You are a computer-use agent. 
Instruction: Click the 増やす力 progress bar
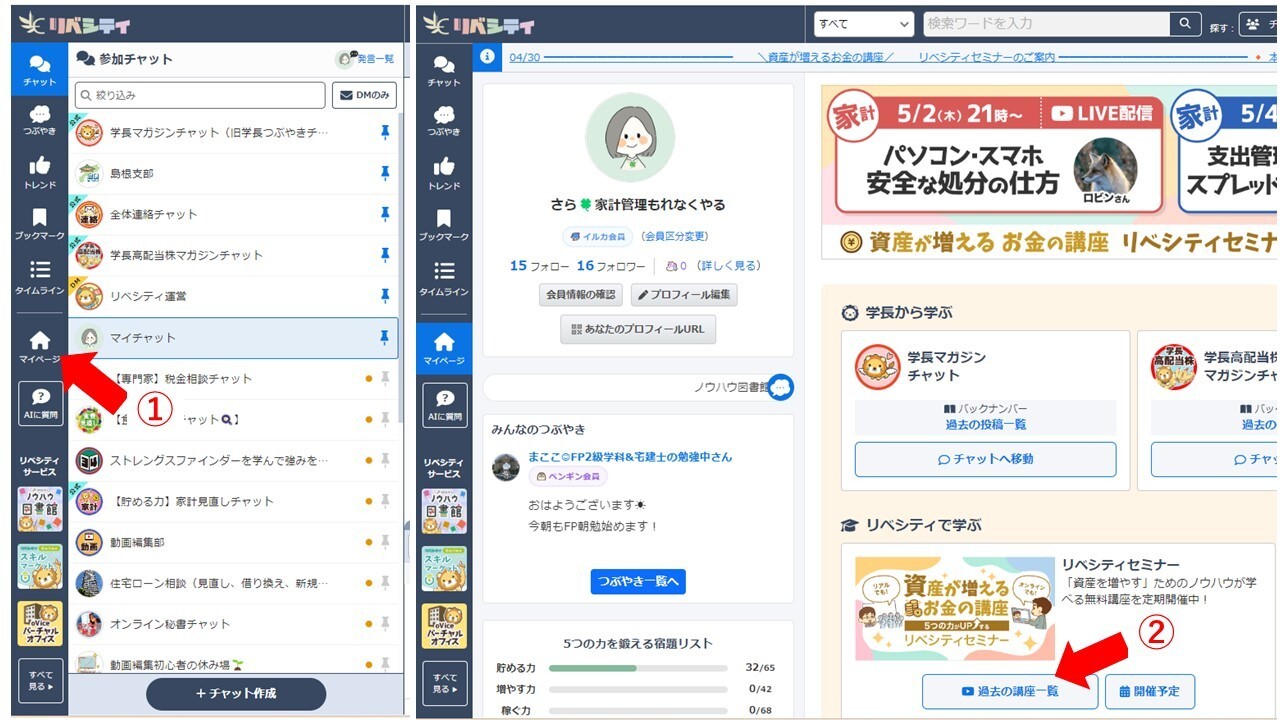tap(638, 689)
